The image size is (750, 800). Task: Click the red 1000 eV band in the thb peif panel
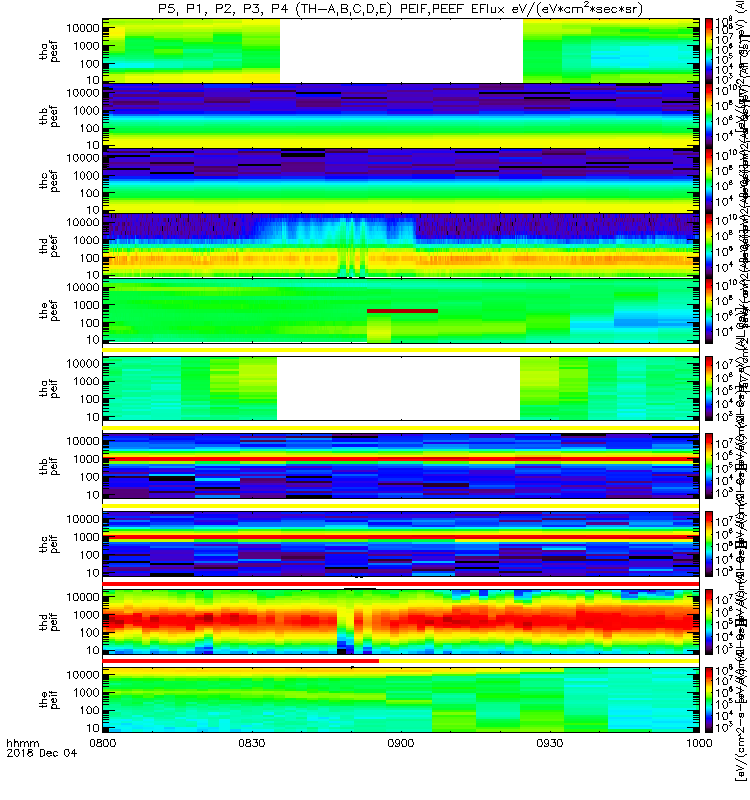tap(401, 459)
